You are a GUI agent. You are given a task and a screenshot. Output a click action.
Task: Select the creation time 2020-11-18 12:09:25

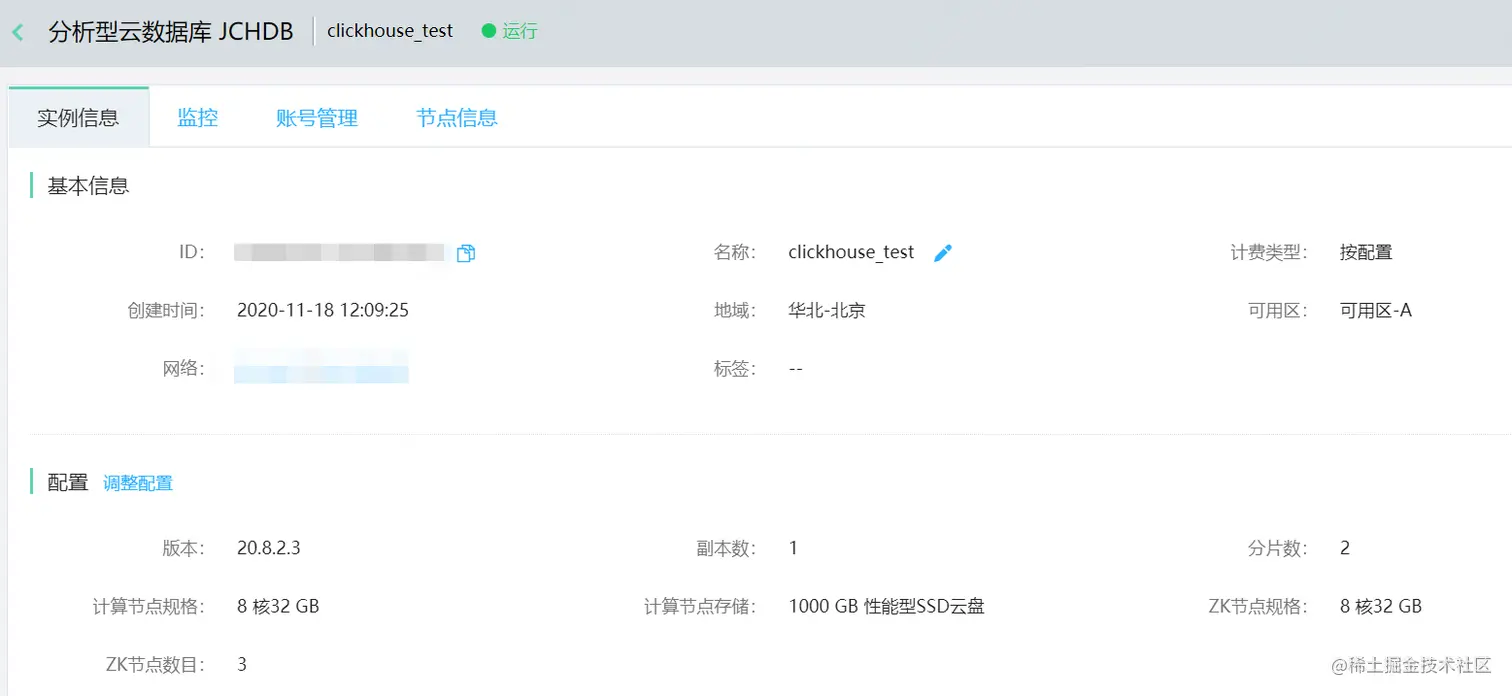323,310
